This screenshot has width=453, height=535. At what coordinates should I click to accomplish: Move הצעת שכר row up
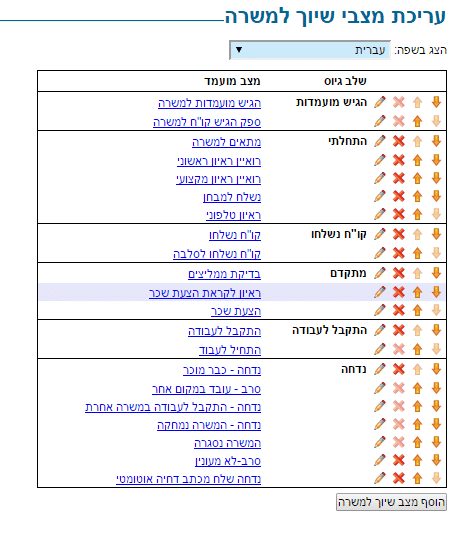417,310
